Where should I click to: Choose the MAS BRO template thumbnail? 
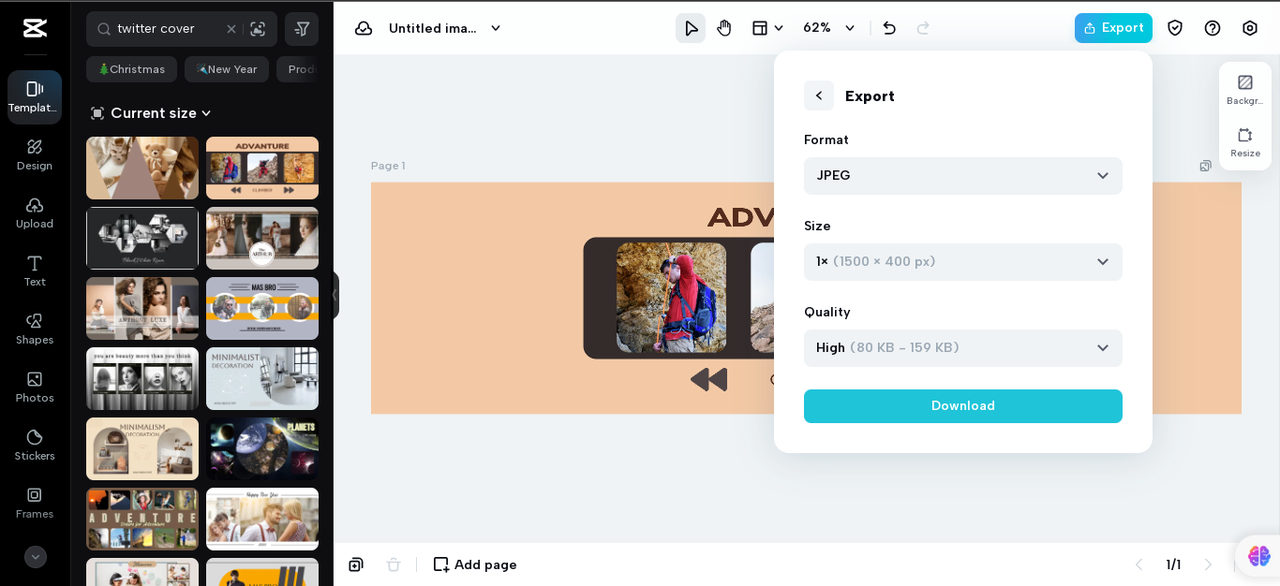tap(262, 308)
